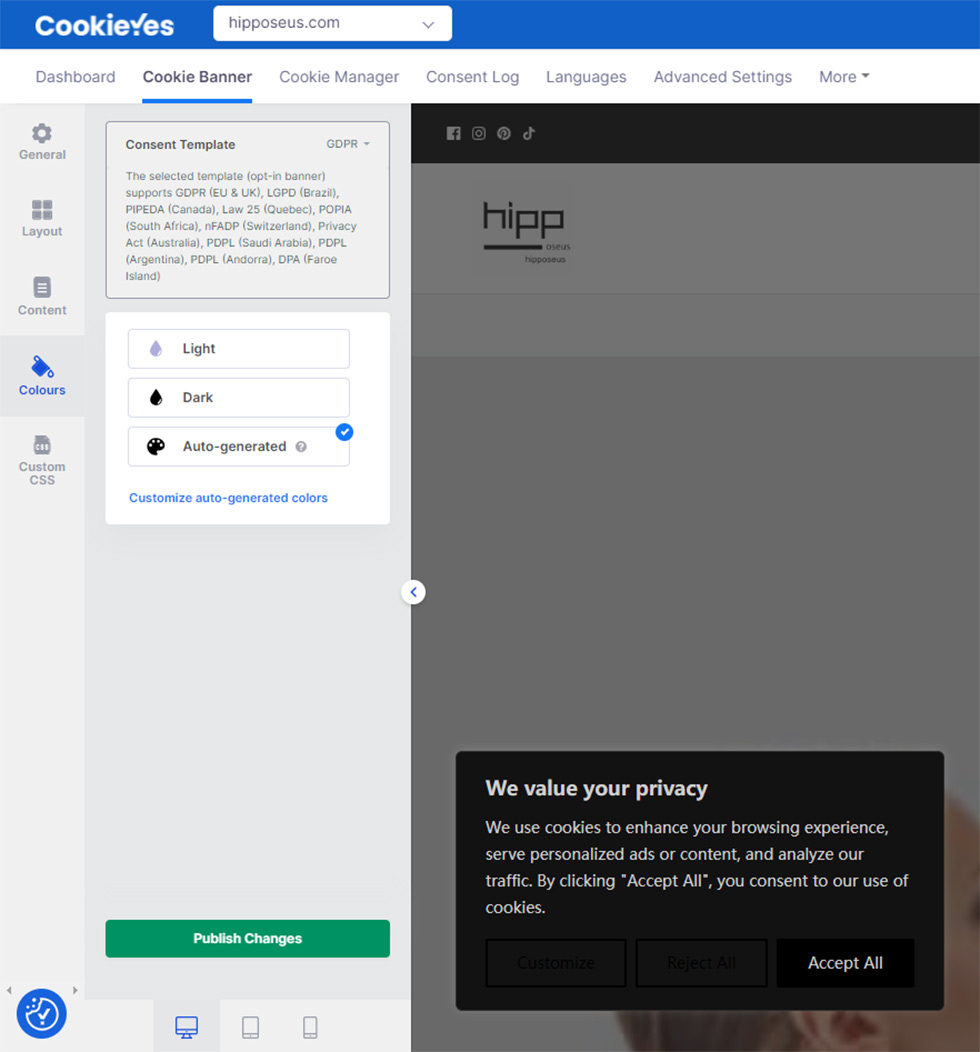This screenshot has height=1052, width=980.
Task: Expand the More menu in navigation
Action: tap(844, 77)
